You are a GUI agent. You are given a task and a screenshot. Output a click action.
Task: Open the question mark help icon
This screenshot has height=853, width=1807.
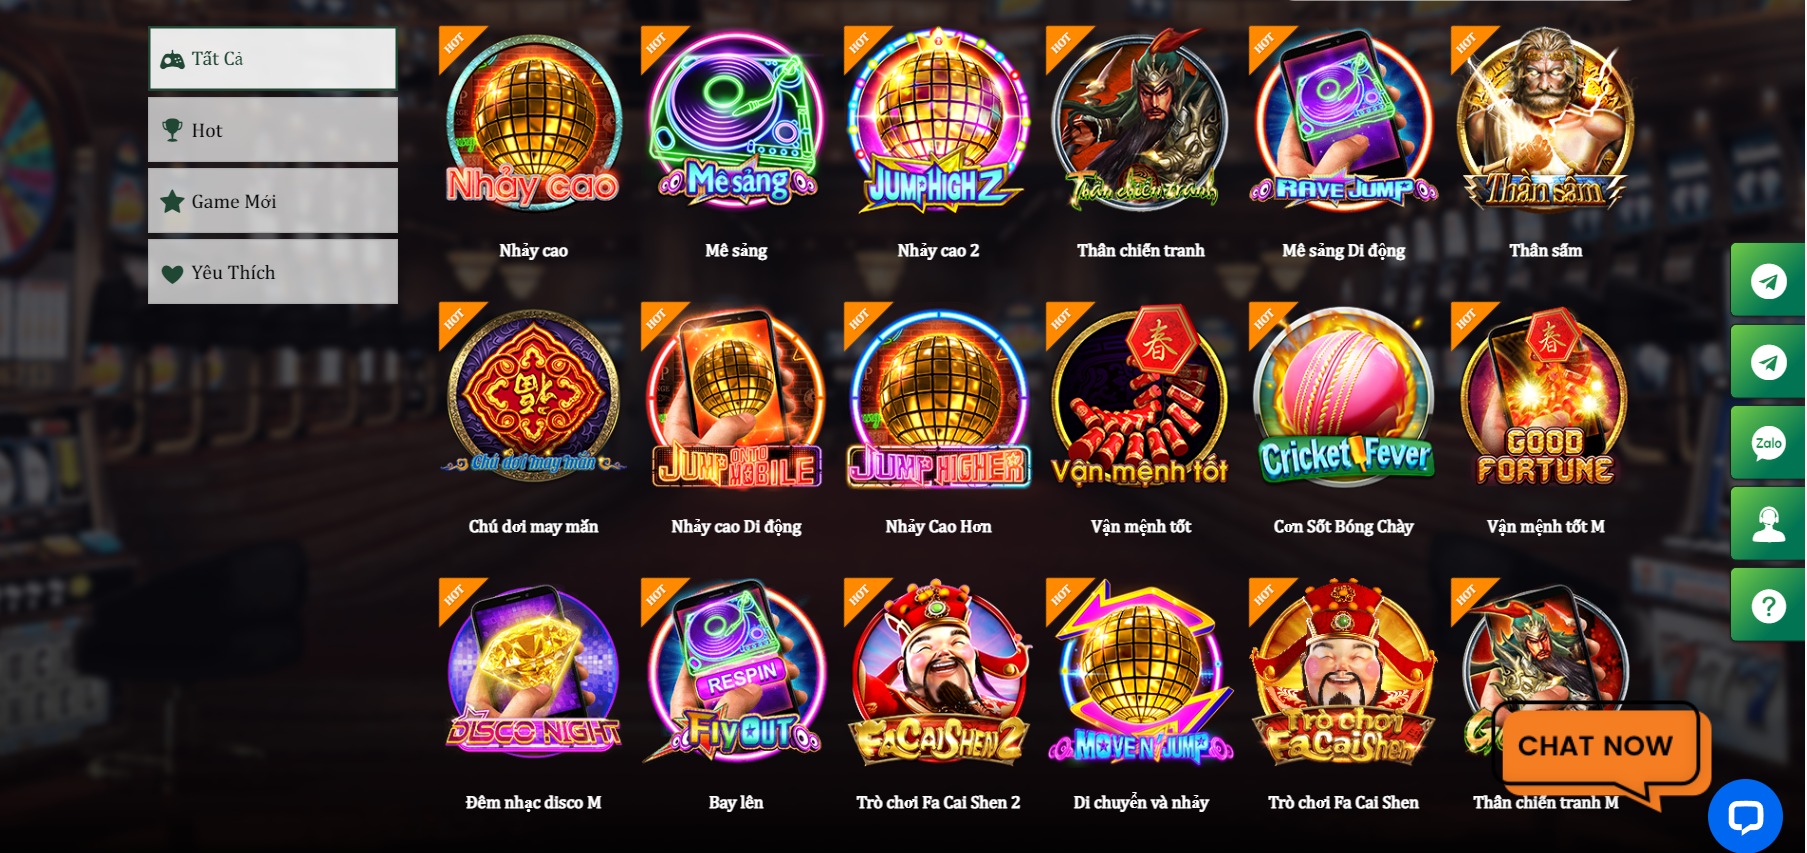[1768, 605]
